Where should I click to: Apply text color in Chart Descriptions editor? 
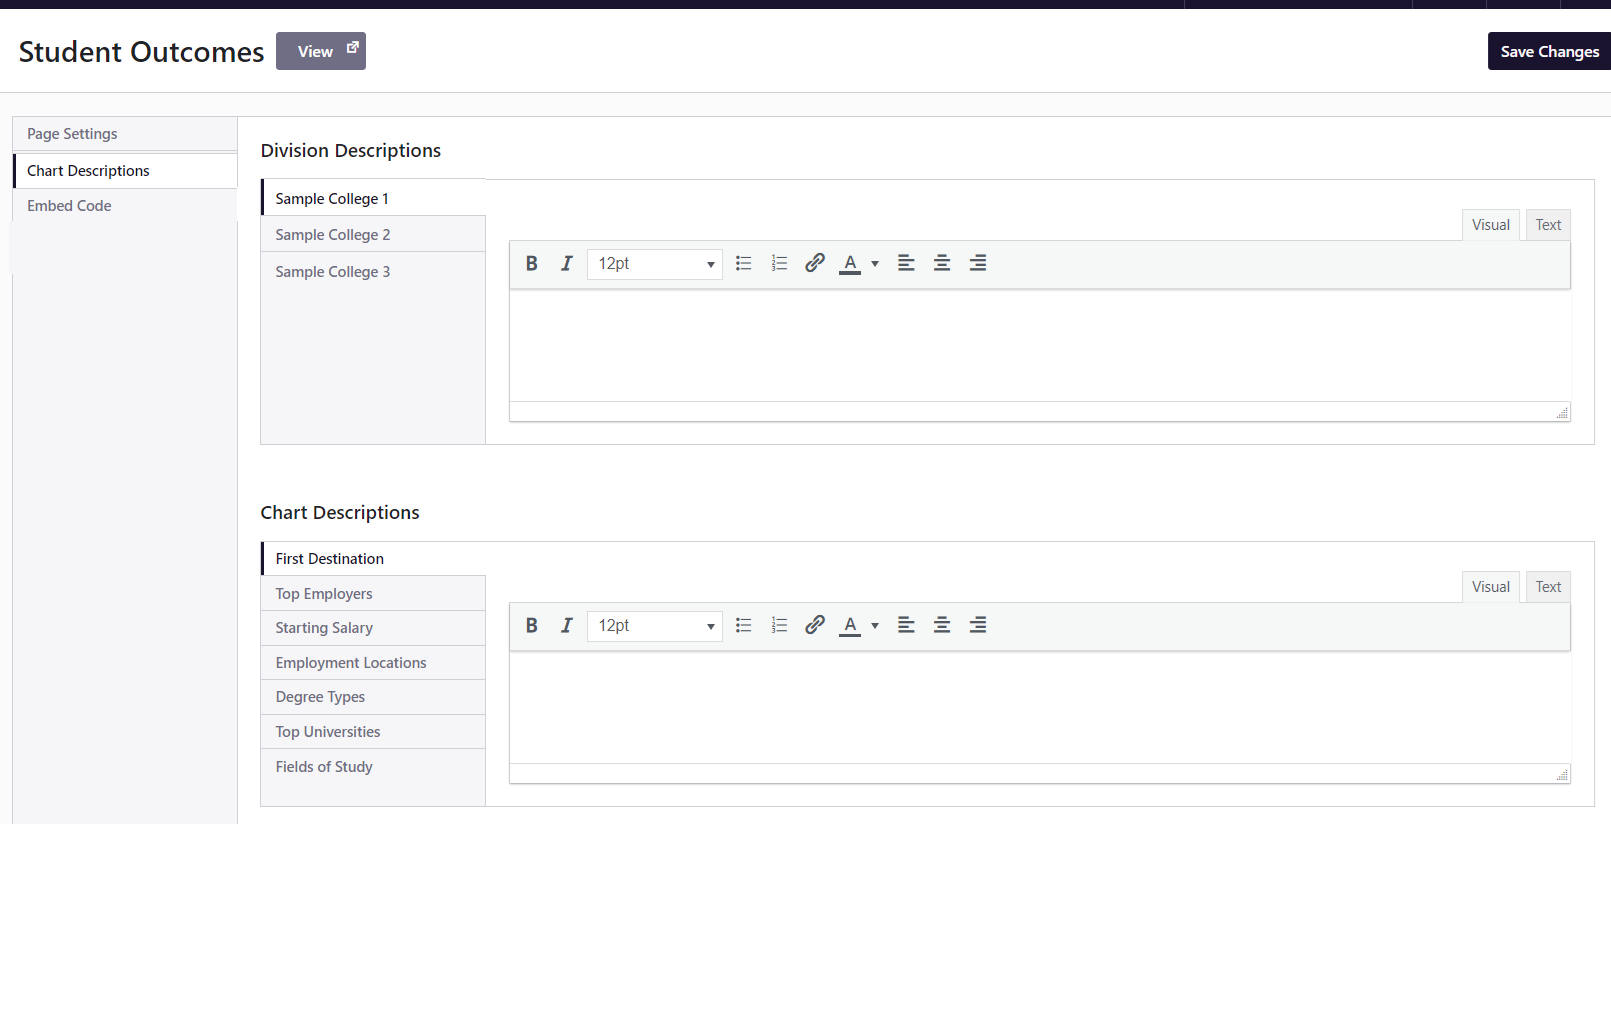tap(850, 626)
